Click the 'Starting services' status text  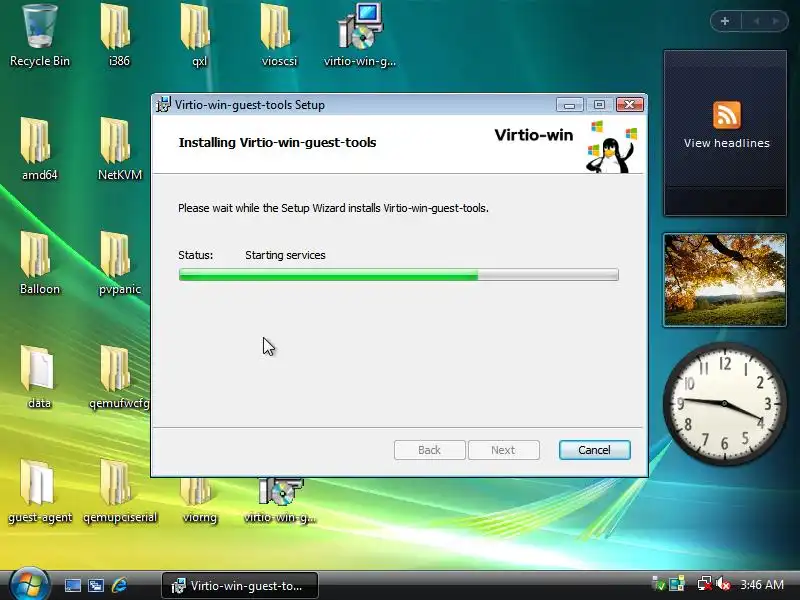coord(285,255)
